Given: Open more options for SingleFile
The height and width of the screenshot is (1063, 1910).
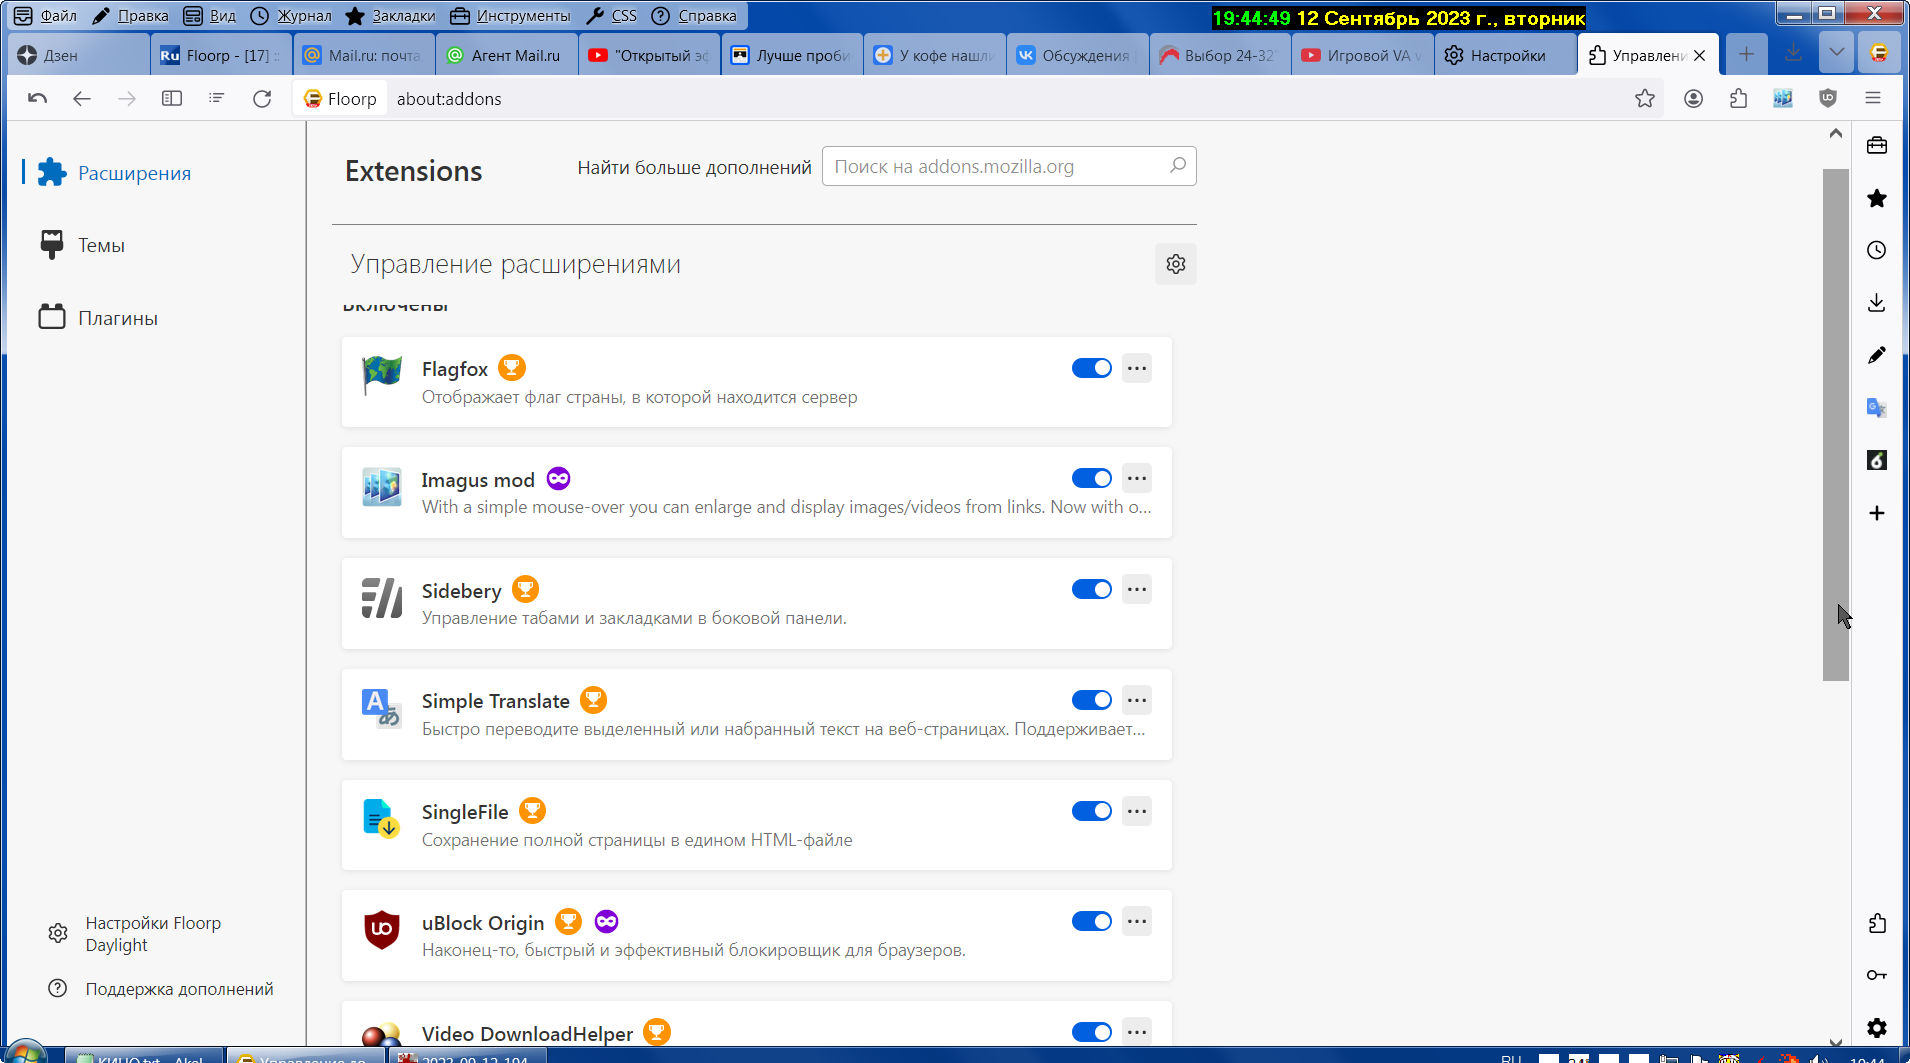Looking at the screenshot, I should click(x=1137, y=811).
